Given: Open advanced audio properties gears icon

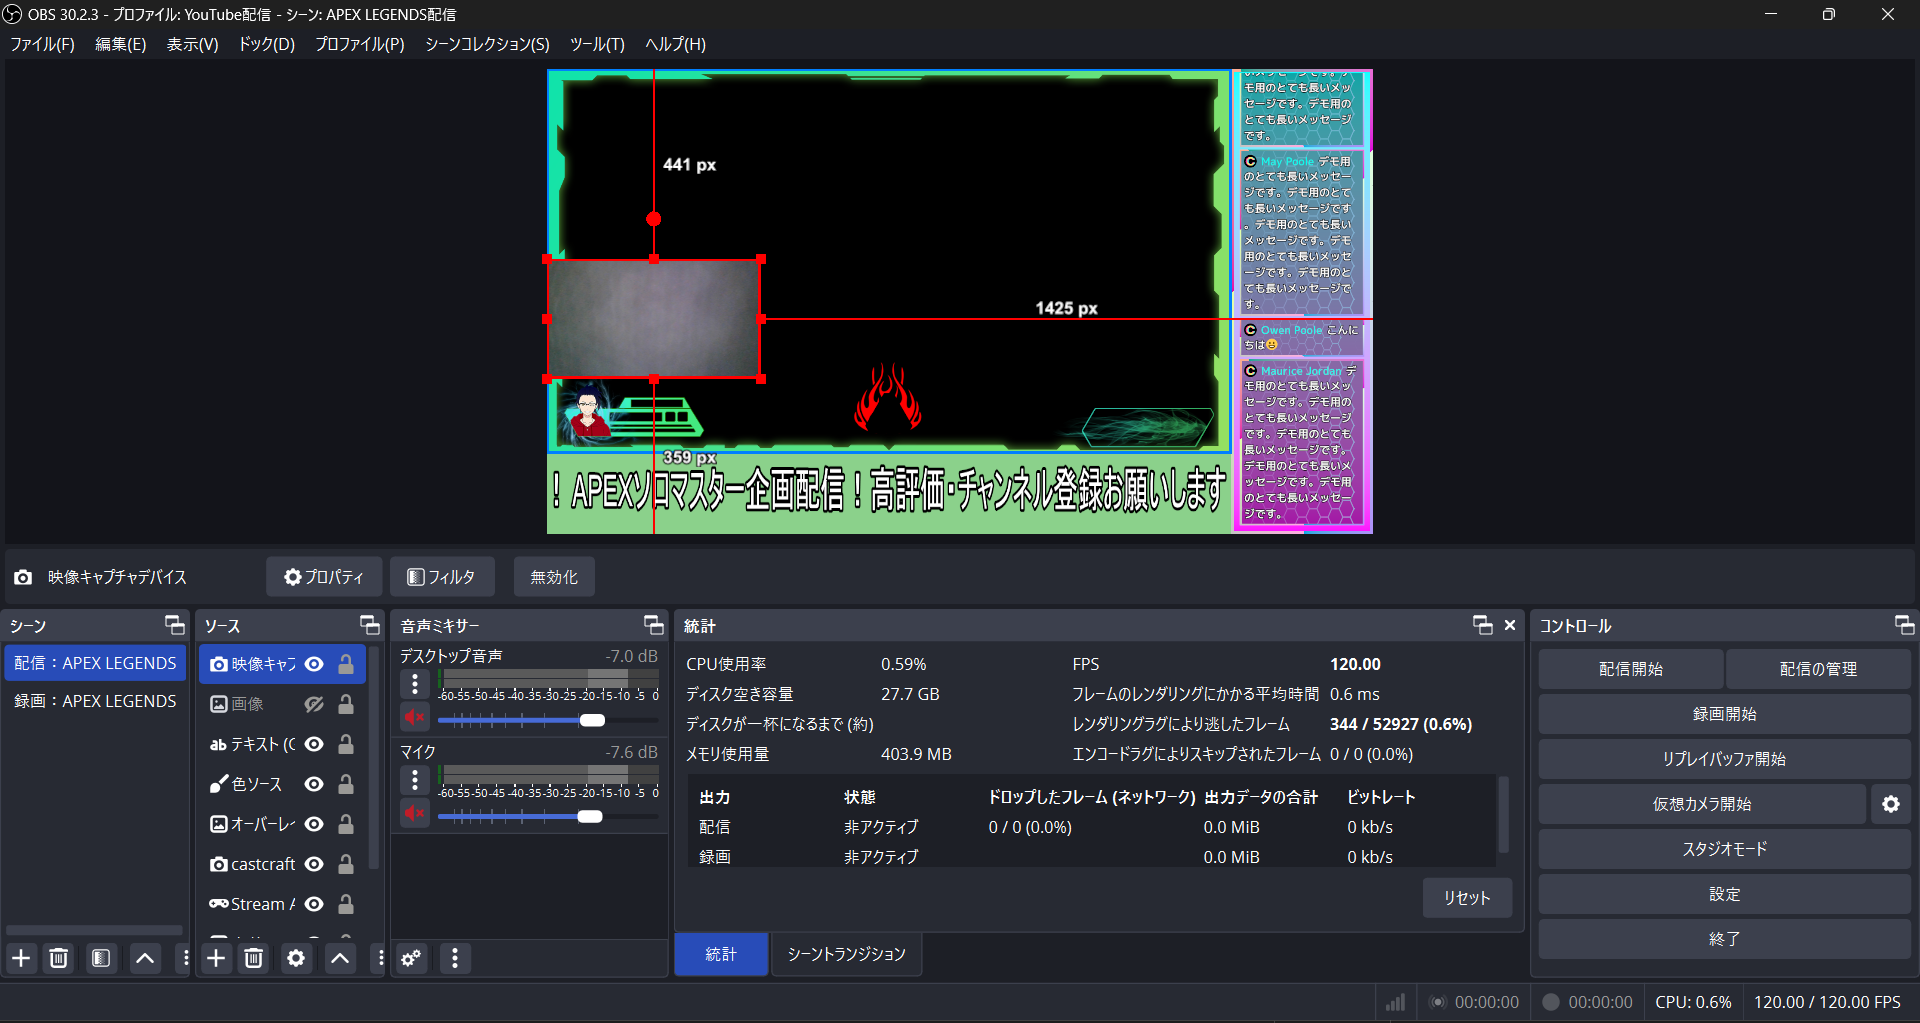Looking at the screenshot, I should 411,958.
